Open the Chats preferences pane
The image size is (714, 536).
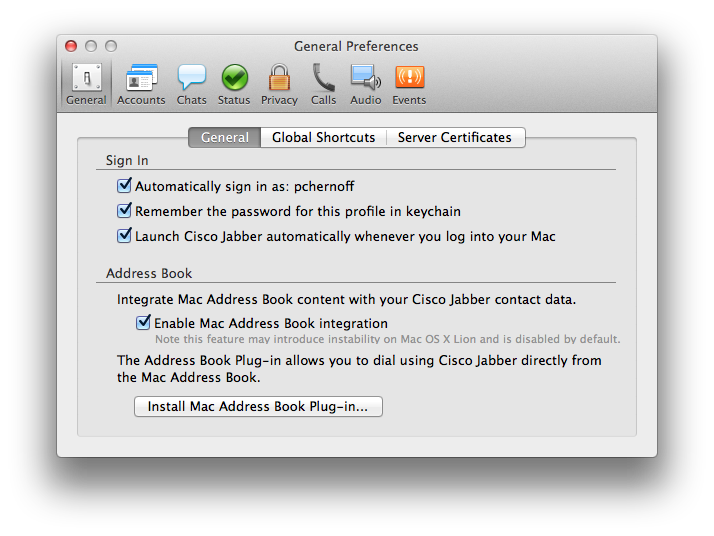click(192, 85)
